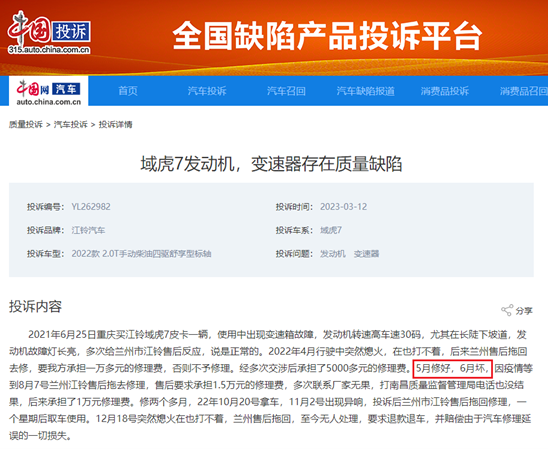Screen dimensions: 548x449
Task: Click the banner title 全国缺陷产品投诉平台
Action: click(327, 36)
